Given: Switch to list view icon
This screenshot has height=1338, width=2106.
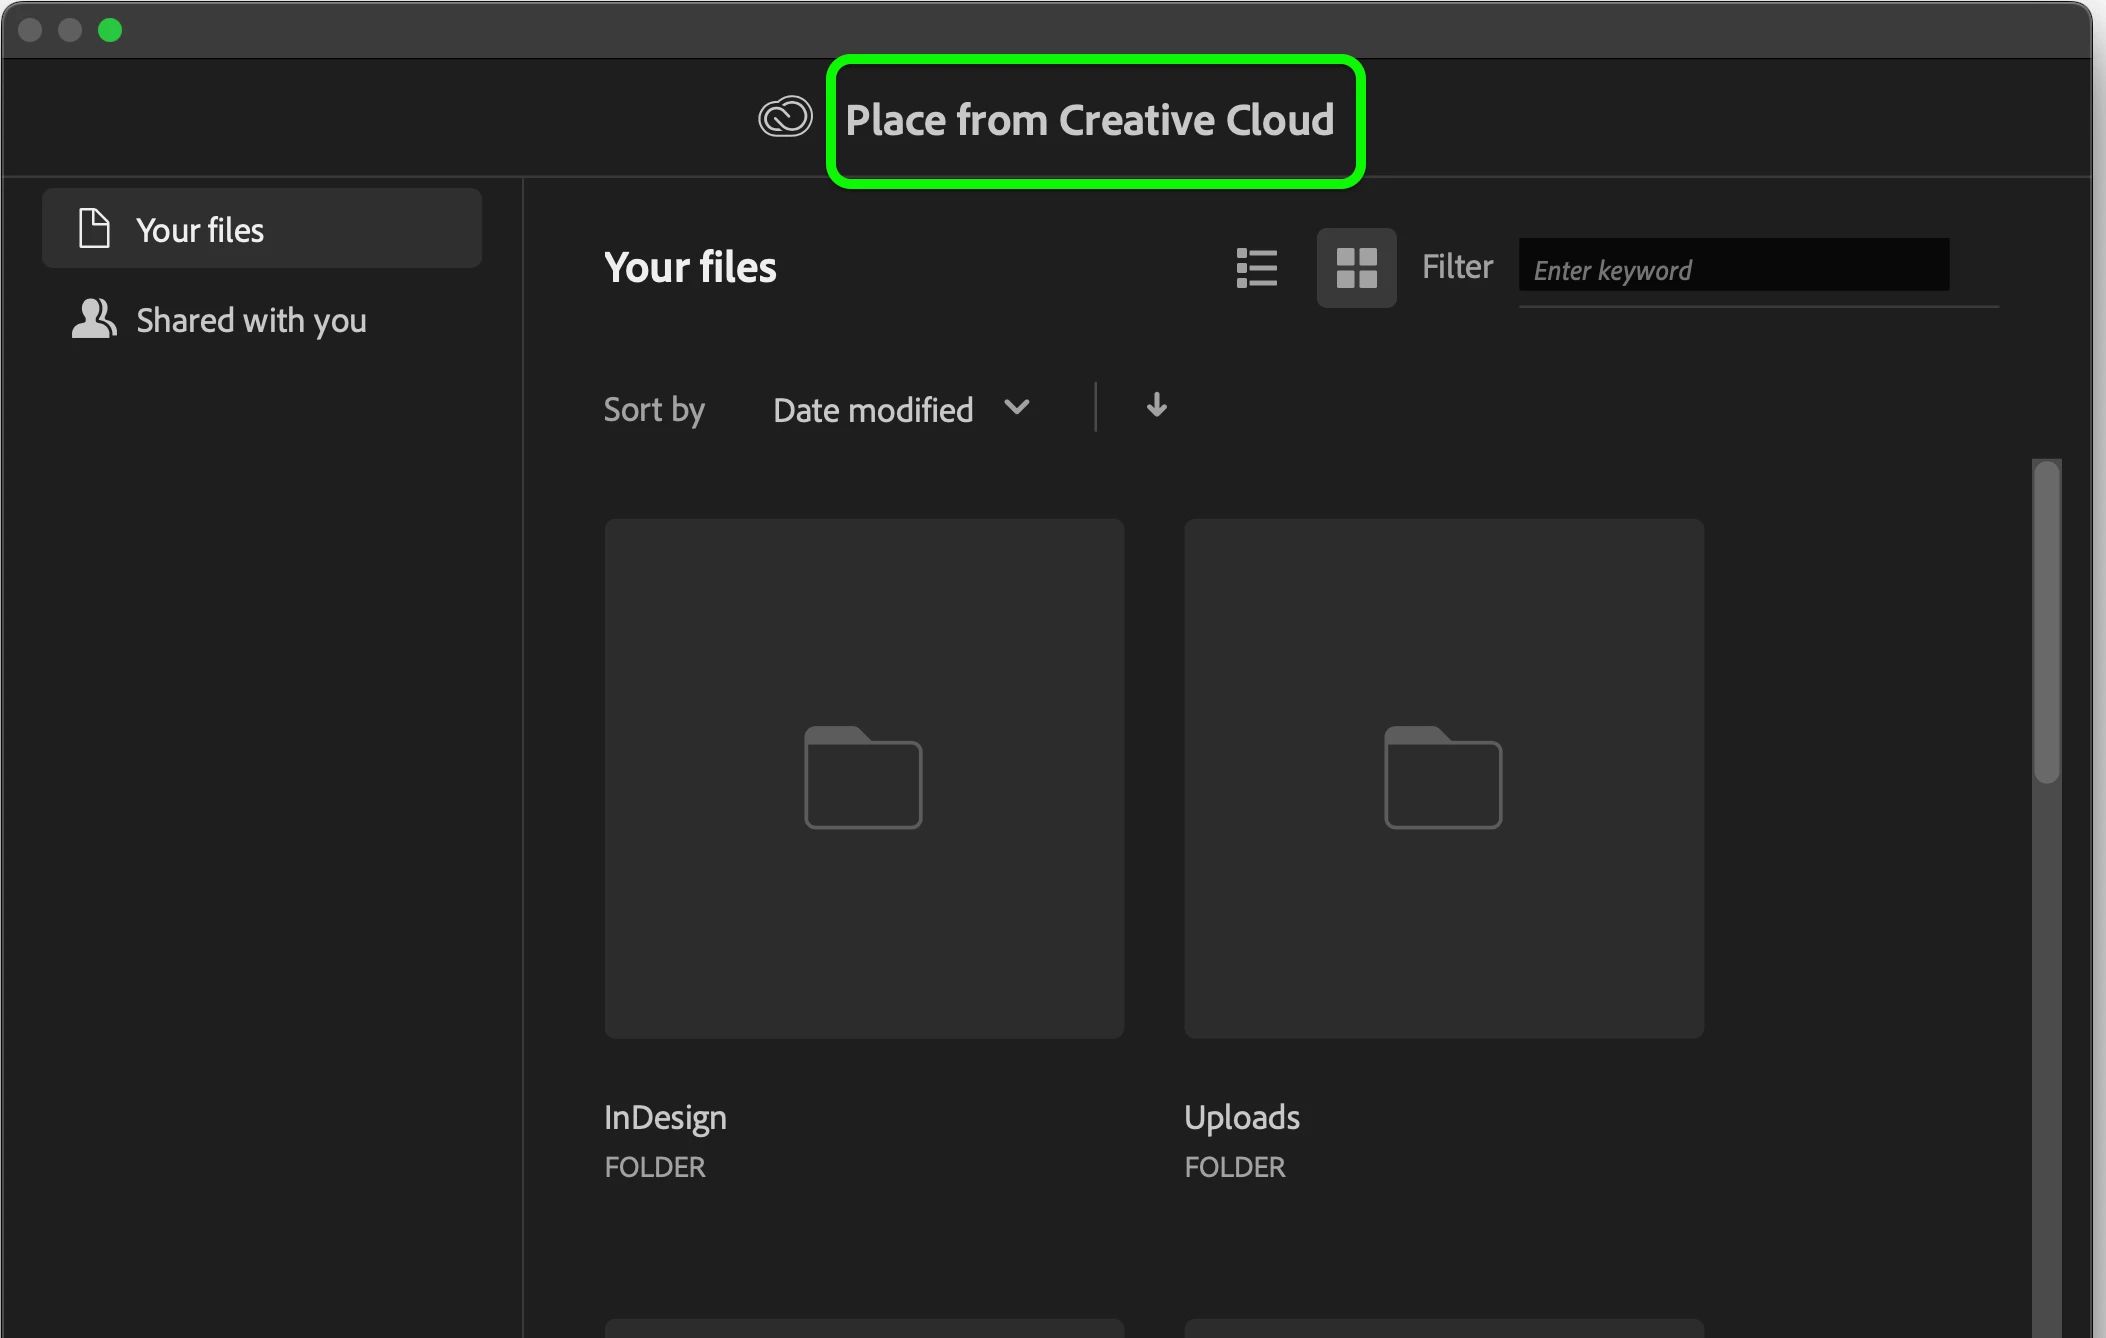Looking at the screenshot, I should pyautogui.click(x=1256, y=268).
